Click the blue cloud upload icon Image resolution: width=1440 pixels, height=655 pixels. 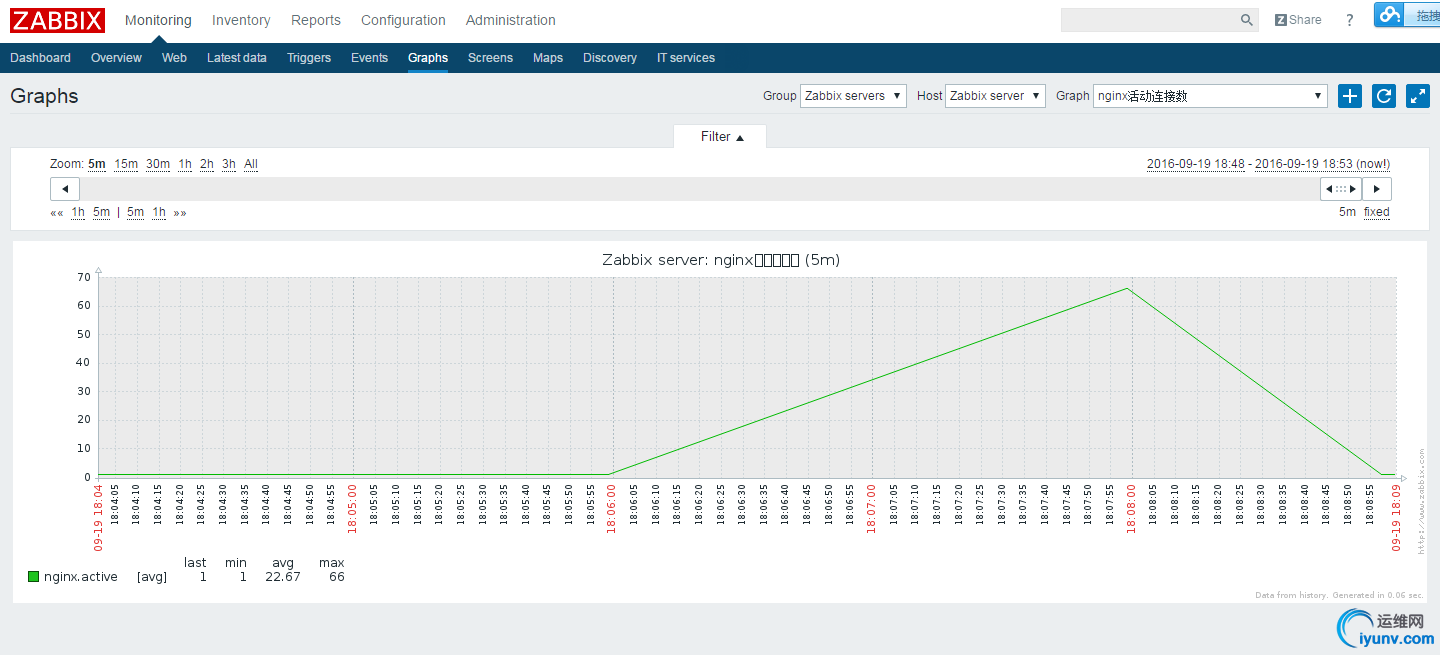[1389, 15]
